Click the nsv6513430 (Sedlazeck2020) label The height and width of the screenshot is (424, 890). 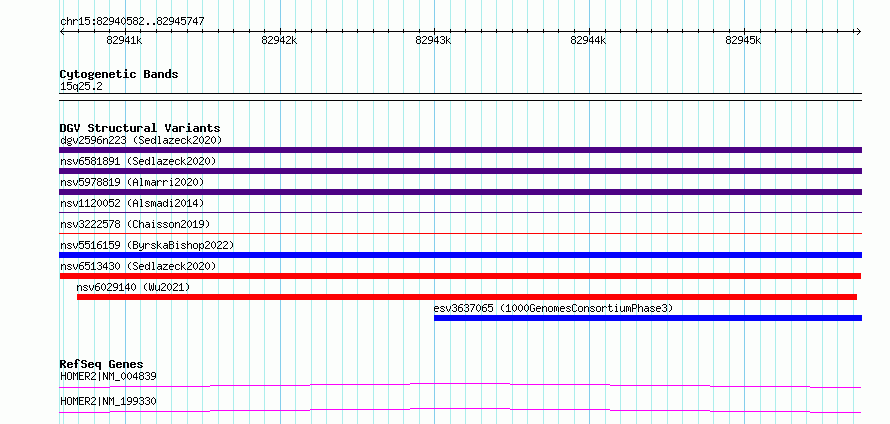coord(138,266)
